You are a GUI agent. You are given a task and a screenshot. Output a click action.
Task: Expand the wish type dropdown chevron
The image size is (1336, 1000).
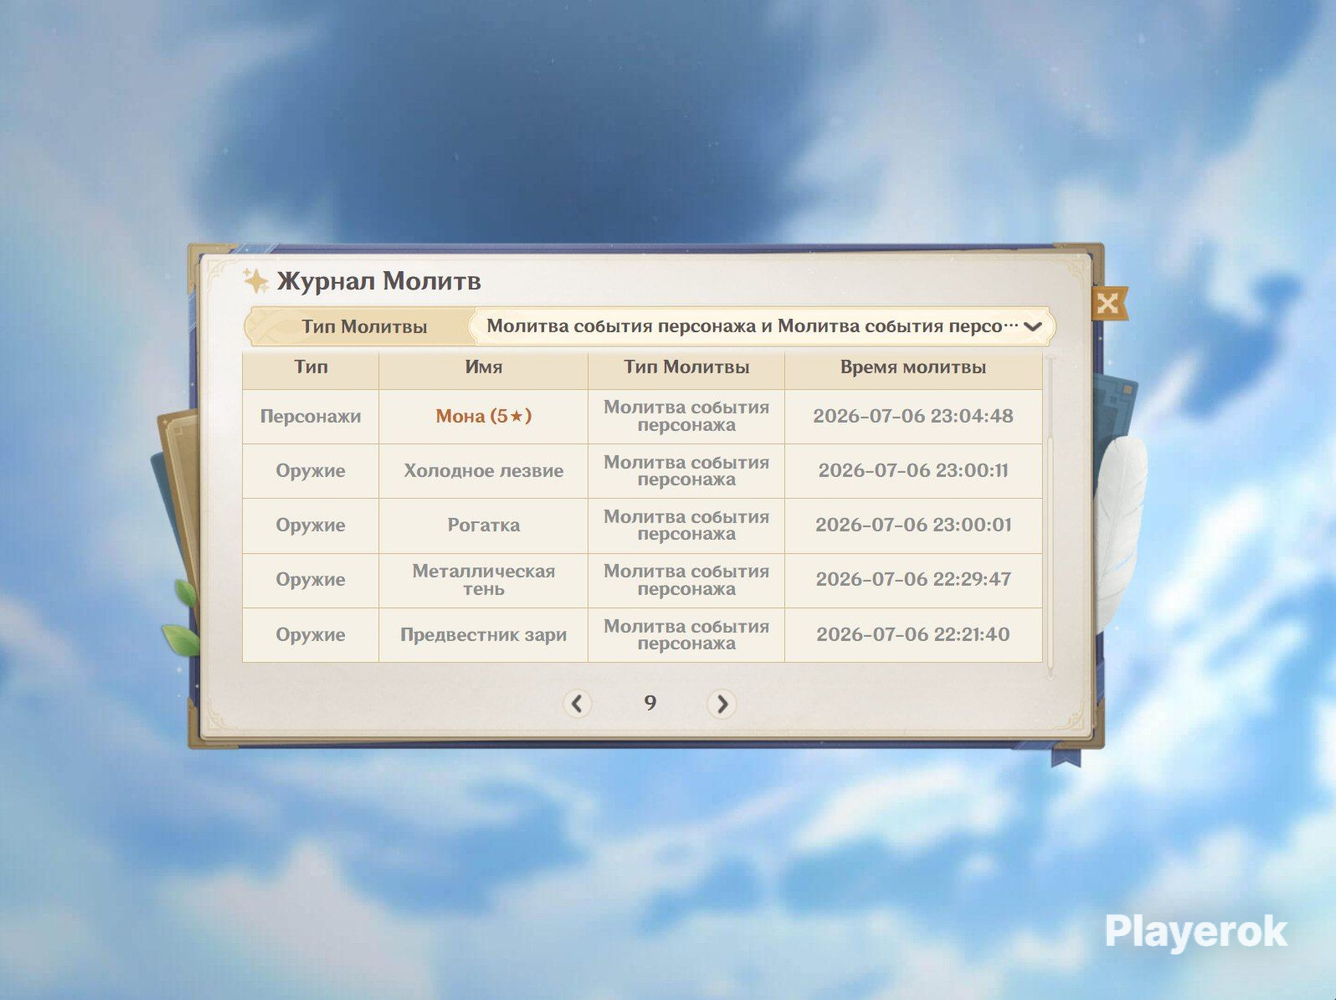click(x=1033, y=327)
